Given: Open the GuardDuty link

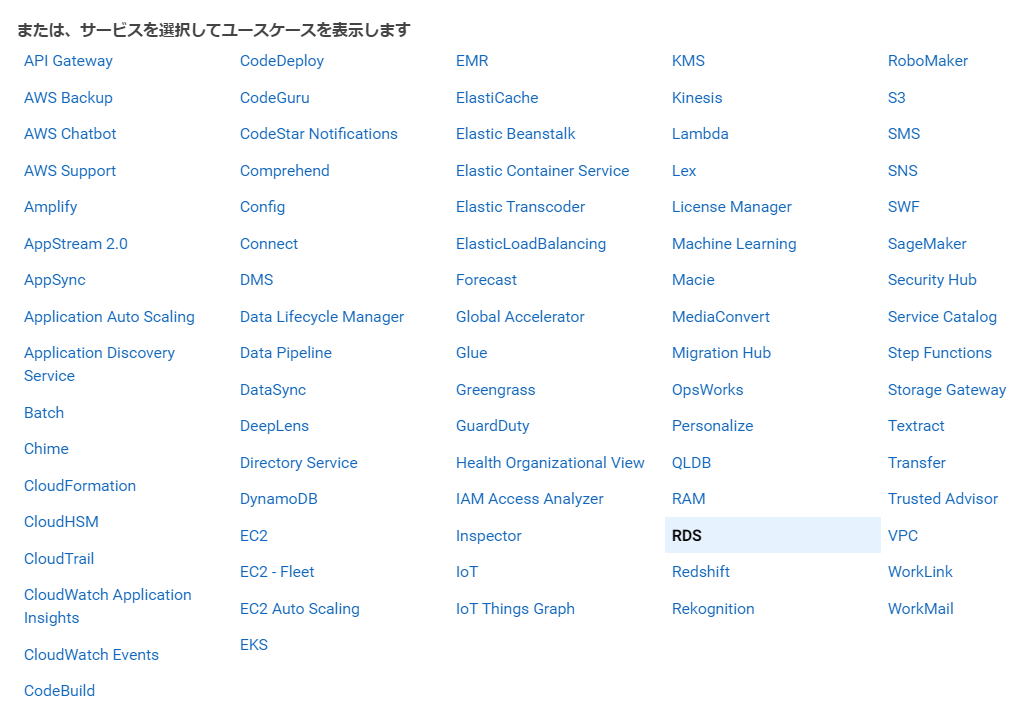Looking at the screenshot, I should pyautogui.click(x=492, y=426).
